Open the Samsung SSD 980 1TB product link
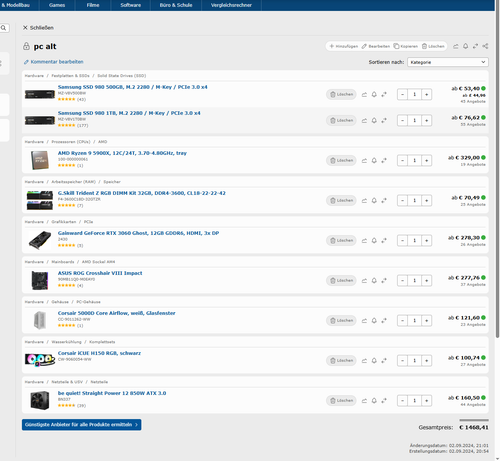The image size is (500, 461). (129, 113)
